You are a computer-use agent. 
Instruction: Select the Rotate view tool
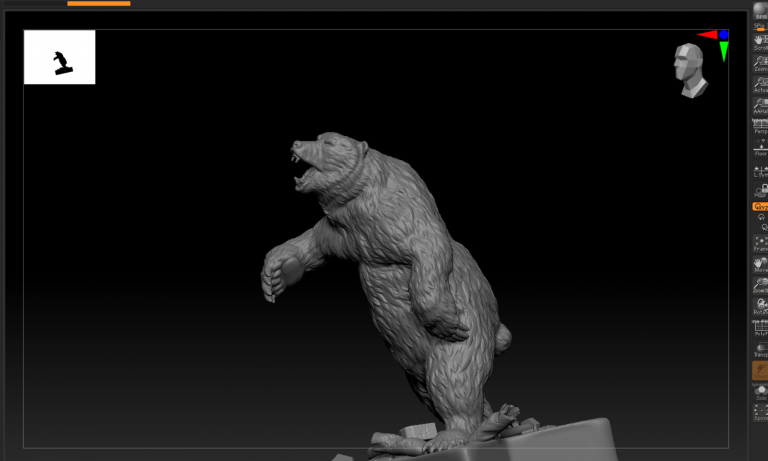(x=761, y=307)
